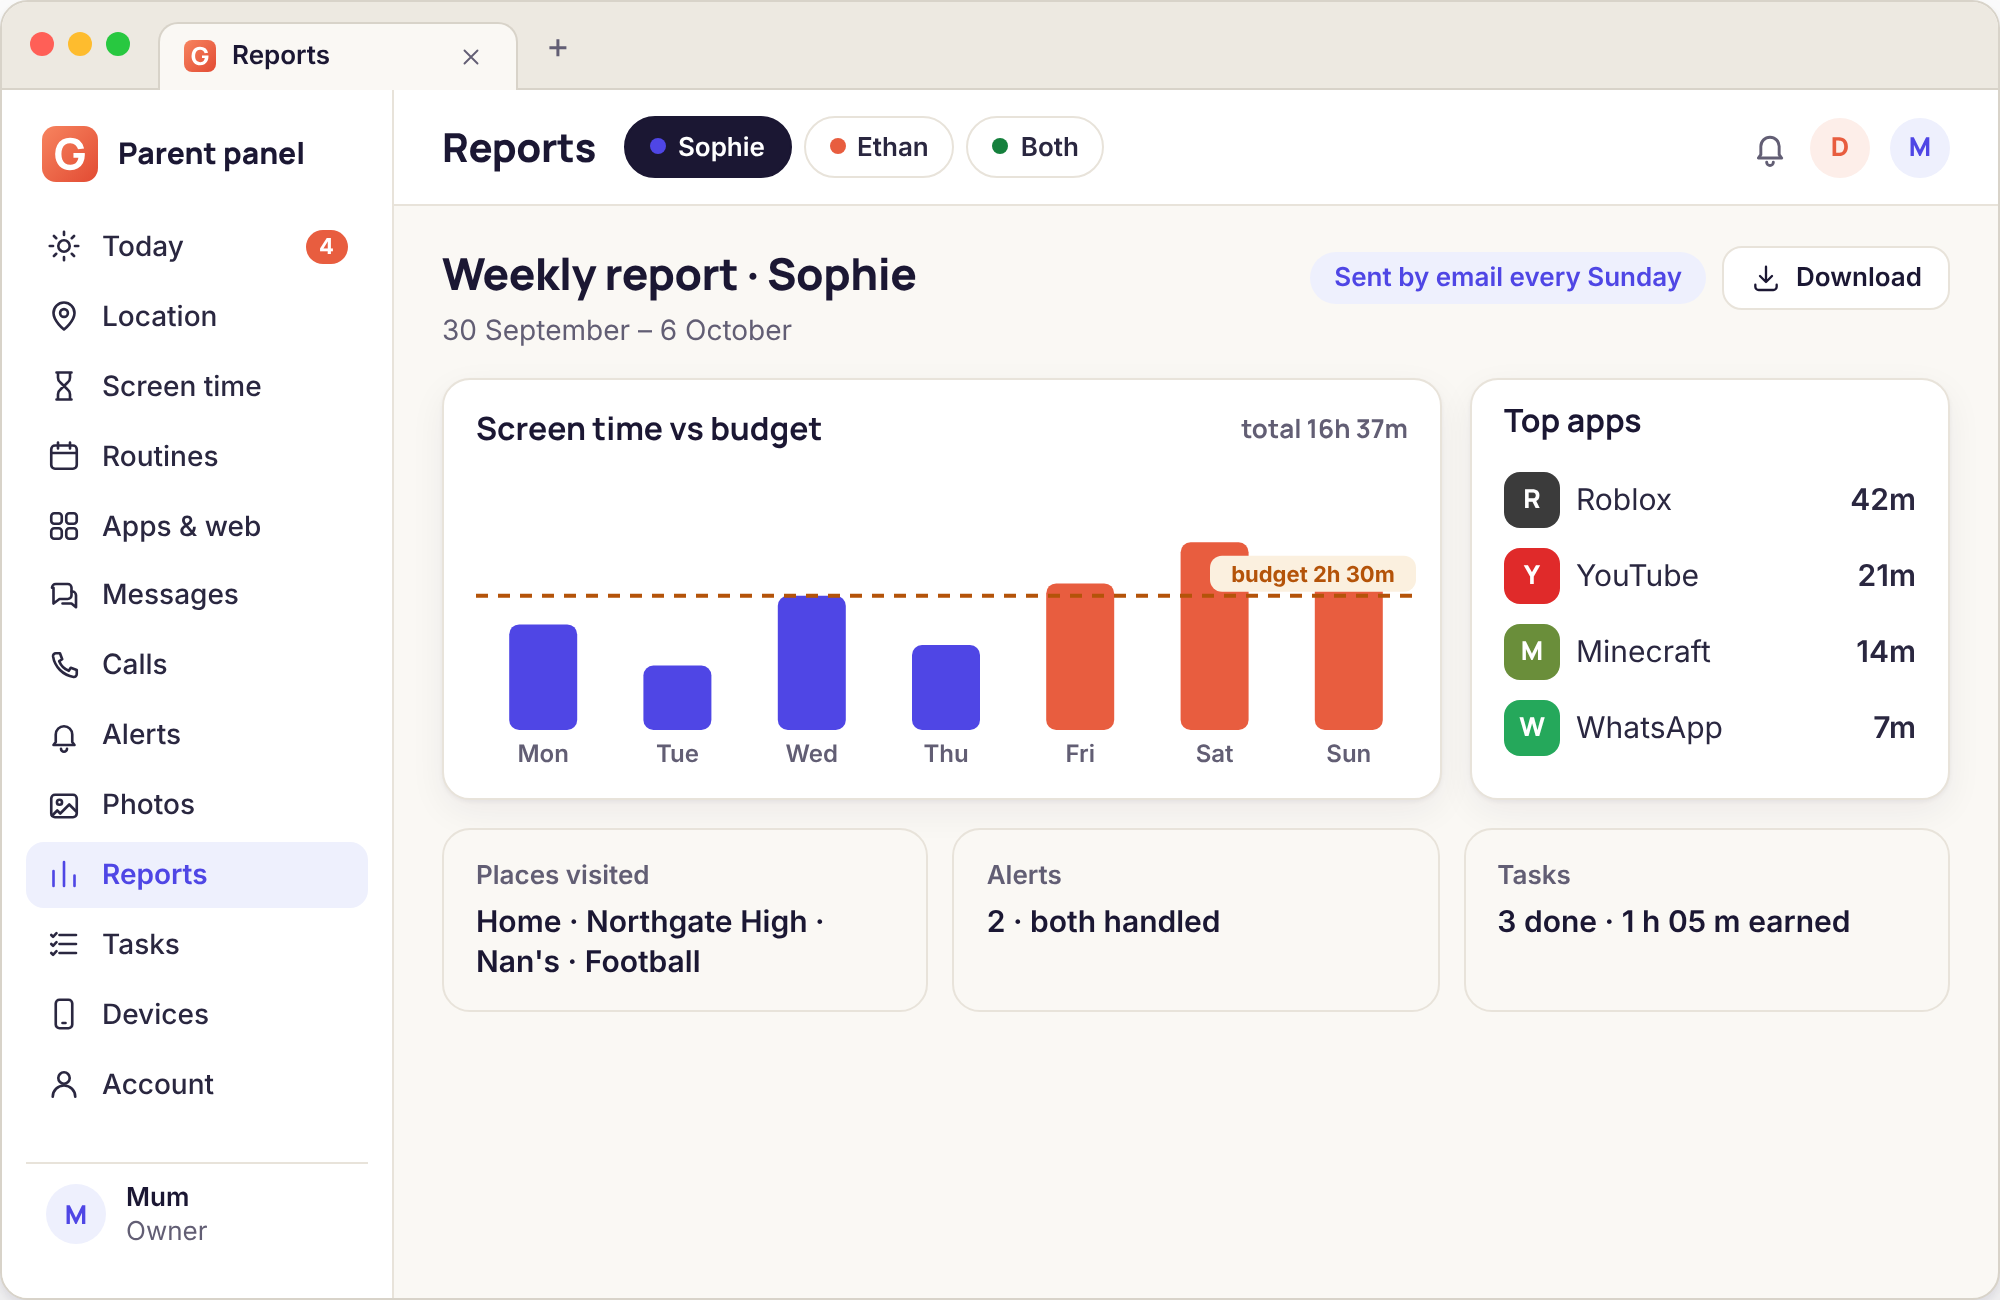Click the Photos image icon
2000x1300 pixels.
(x=64, y=805)
